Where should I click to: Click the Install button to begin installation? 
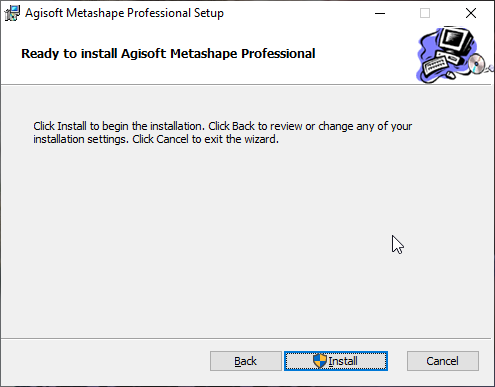pos(336,361)
